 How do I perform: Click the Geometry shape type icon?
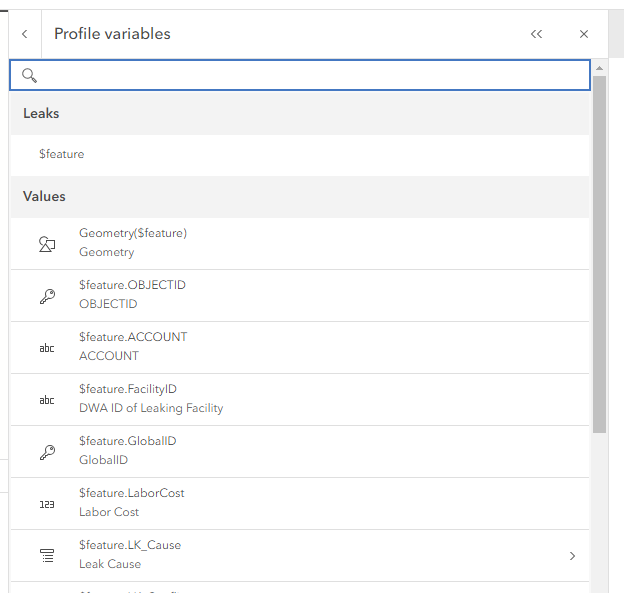pyautogui.click(x=46, y=243)
